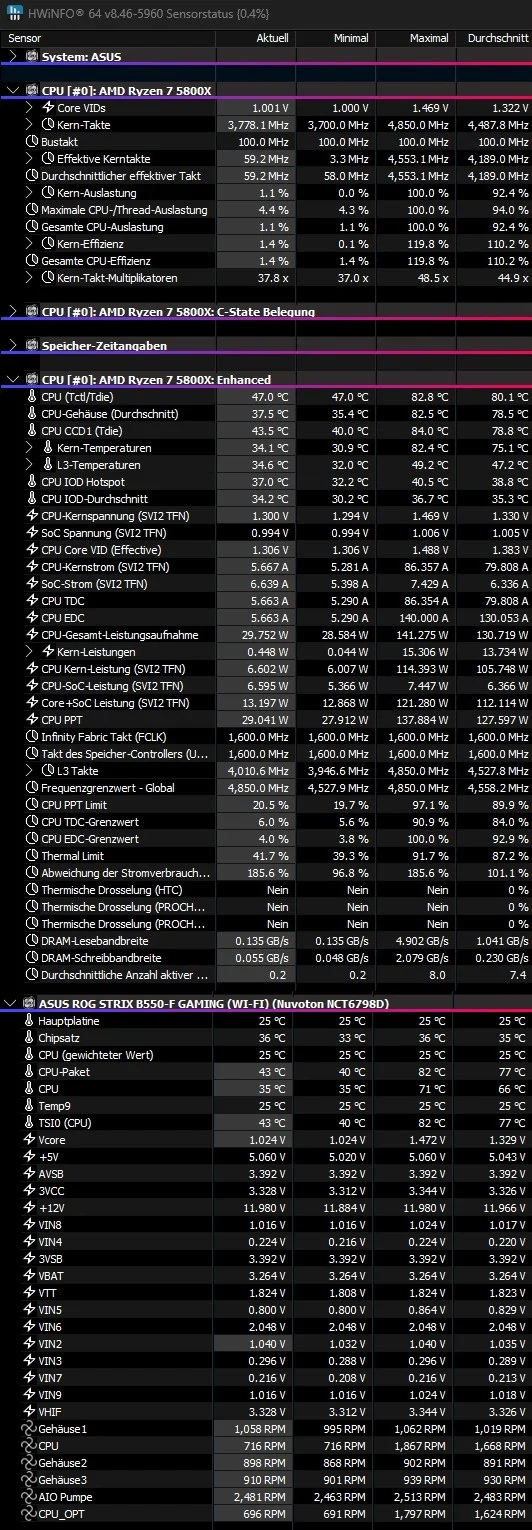The image size is (532, 1530).
Task: Click the circle icon of Gesamte CPU-Auslastung
Action: (30, 227)
